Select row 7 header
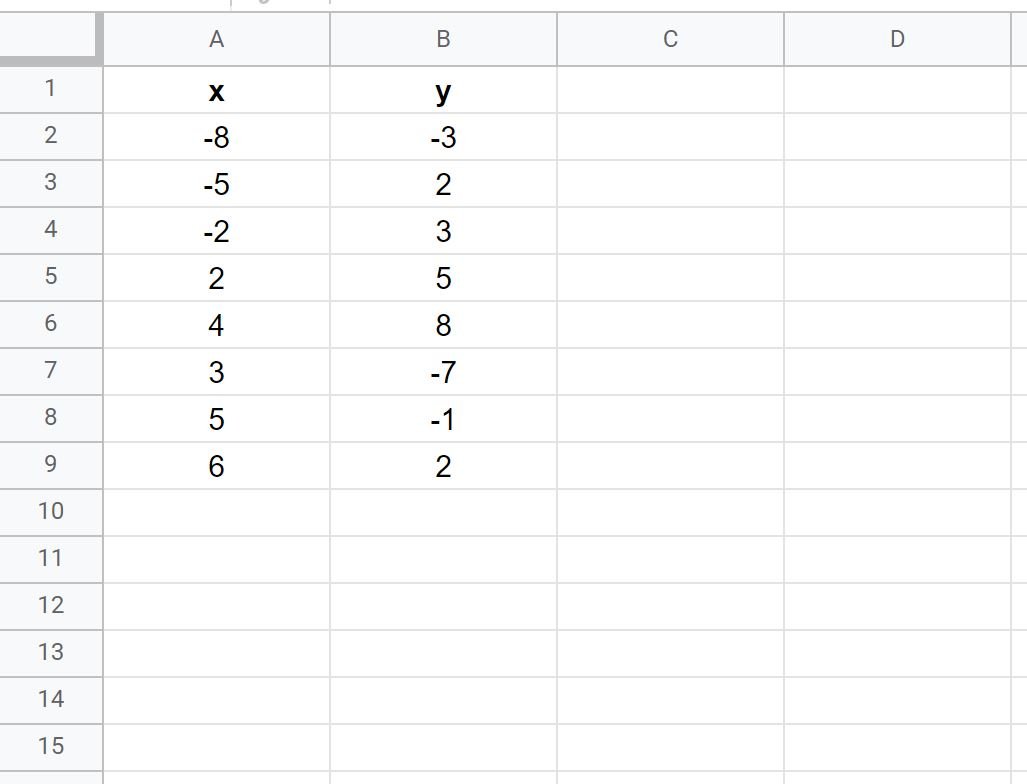The height and width of the screenshot is (784, 1027). point(50,371)
